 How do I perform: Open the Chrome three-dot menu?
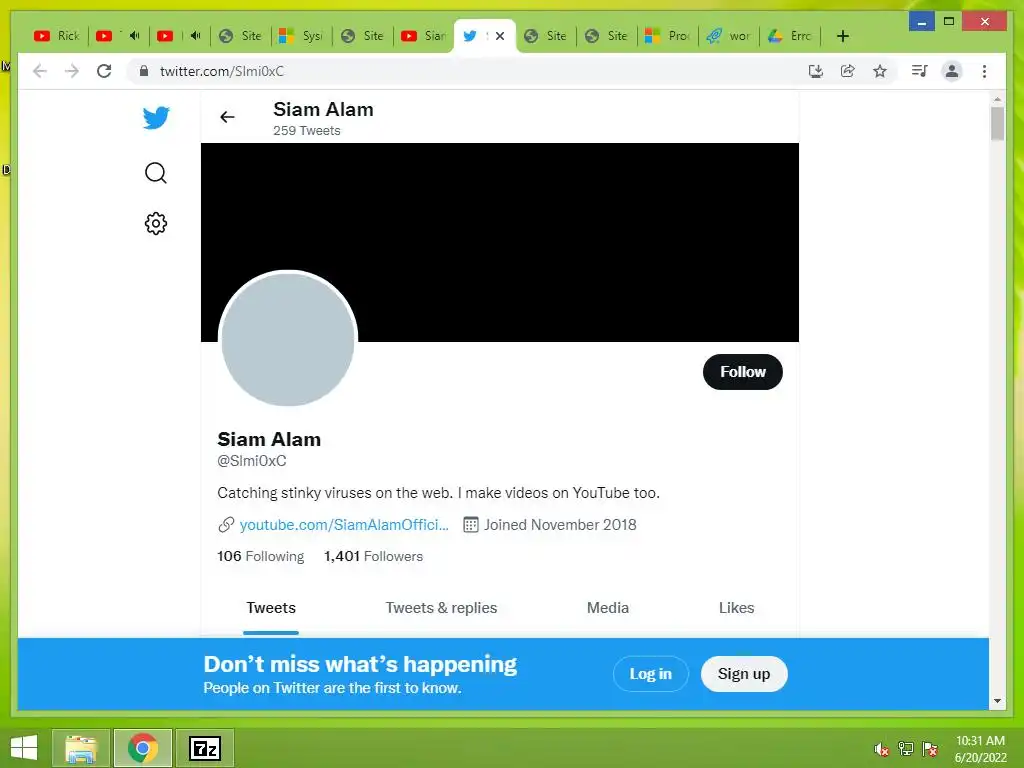pyautogui.click(x=984, y=71)
